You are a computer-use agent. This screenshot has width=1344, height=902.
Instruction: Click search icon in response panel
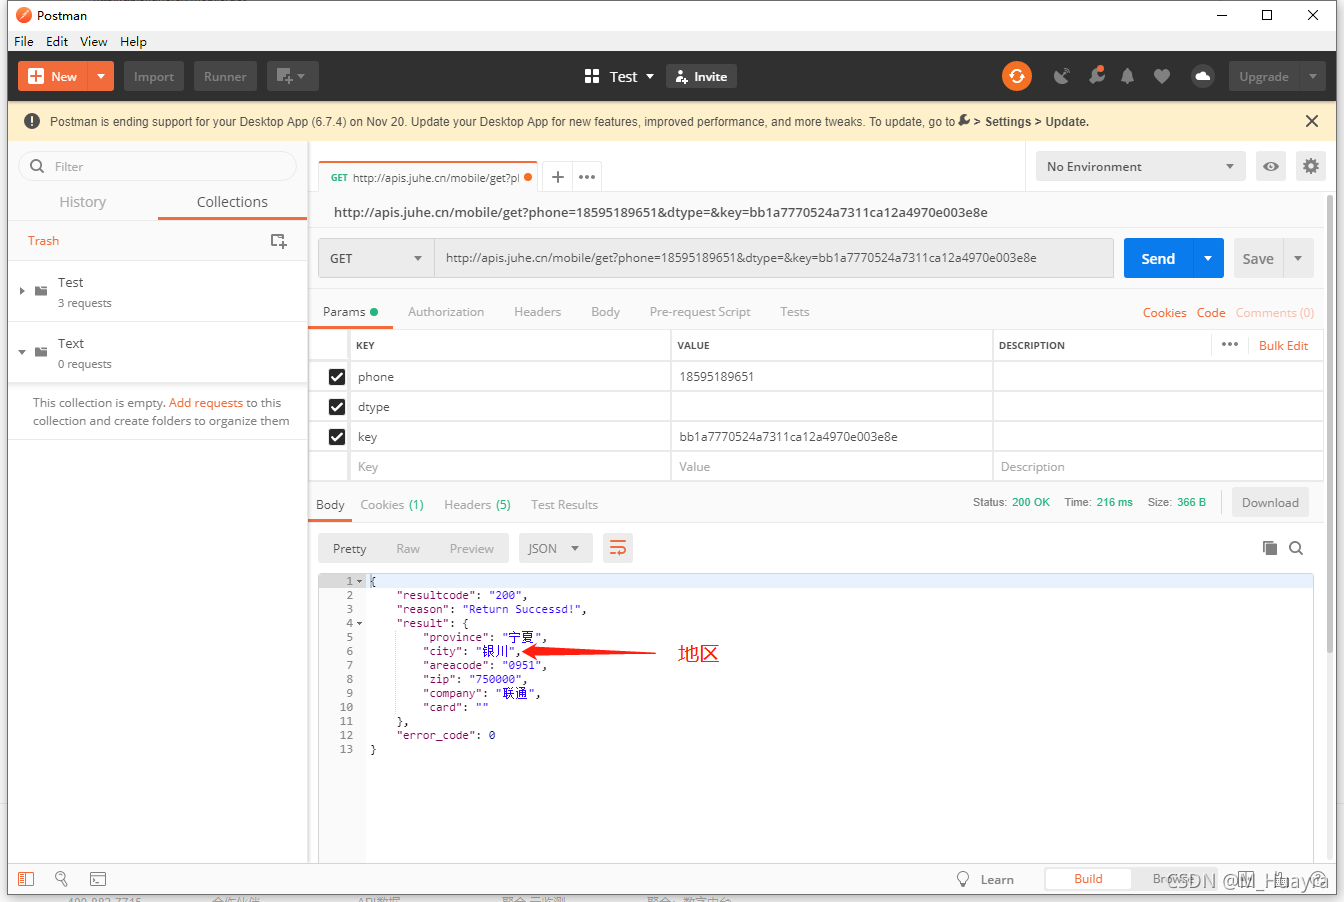(1296, 548)
